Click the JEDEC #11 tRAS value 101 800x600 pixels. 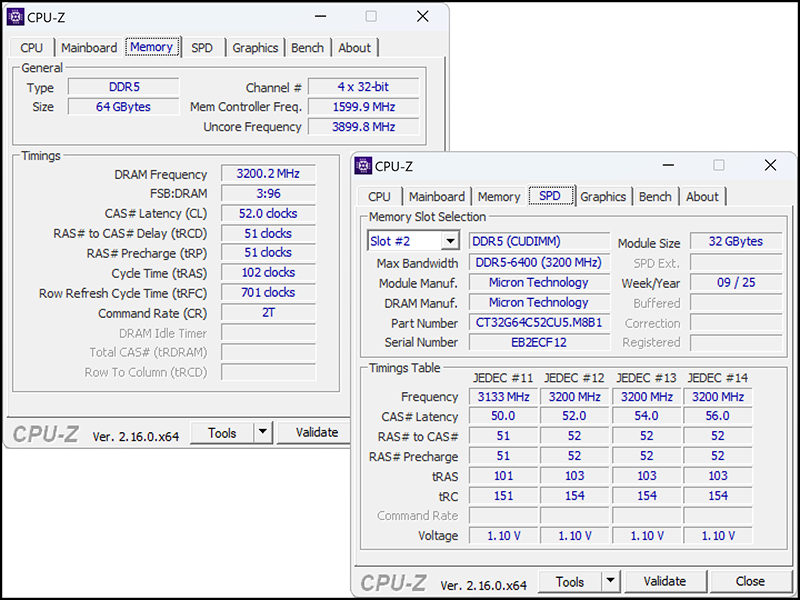click(504, 476)
